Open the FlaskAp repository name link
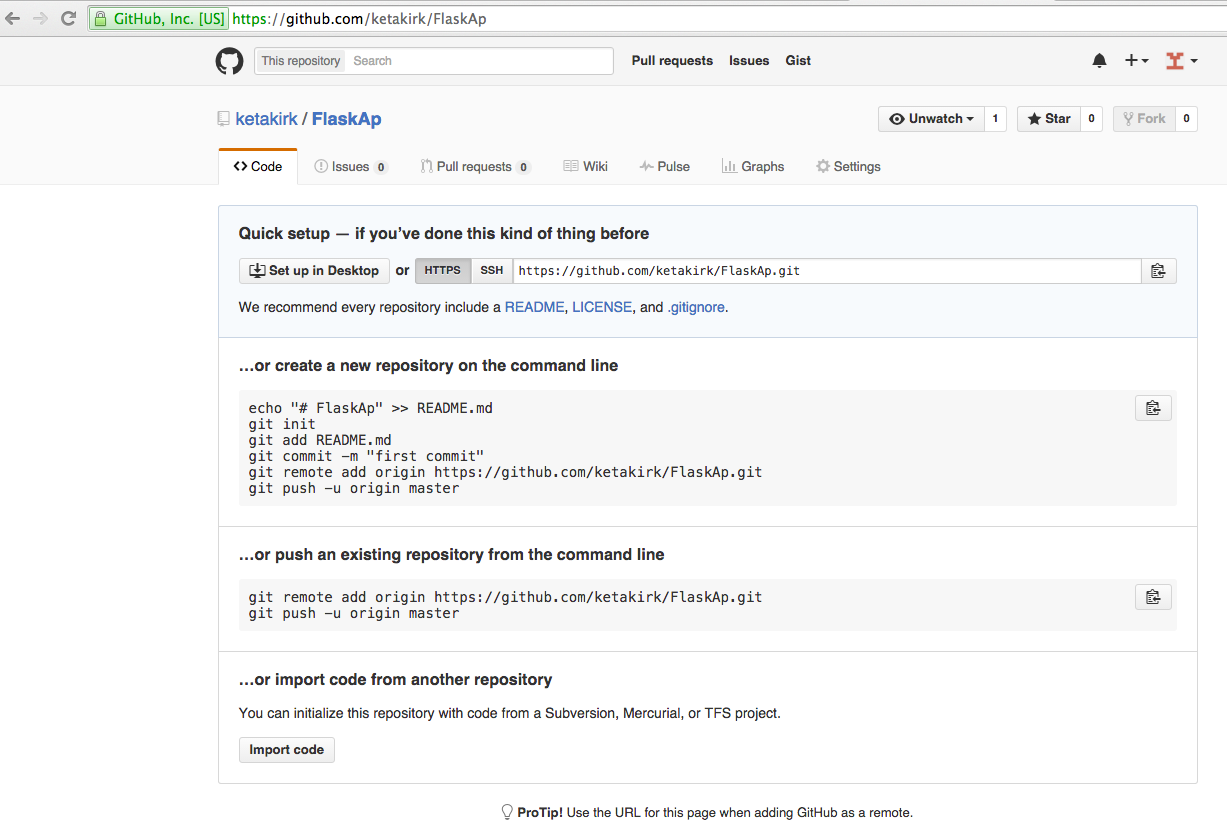The height and width of the screenshot is (827, 1227). [x=346, y=119]
